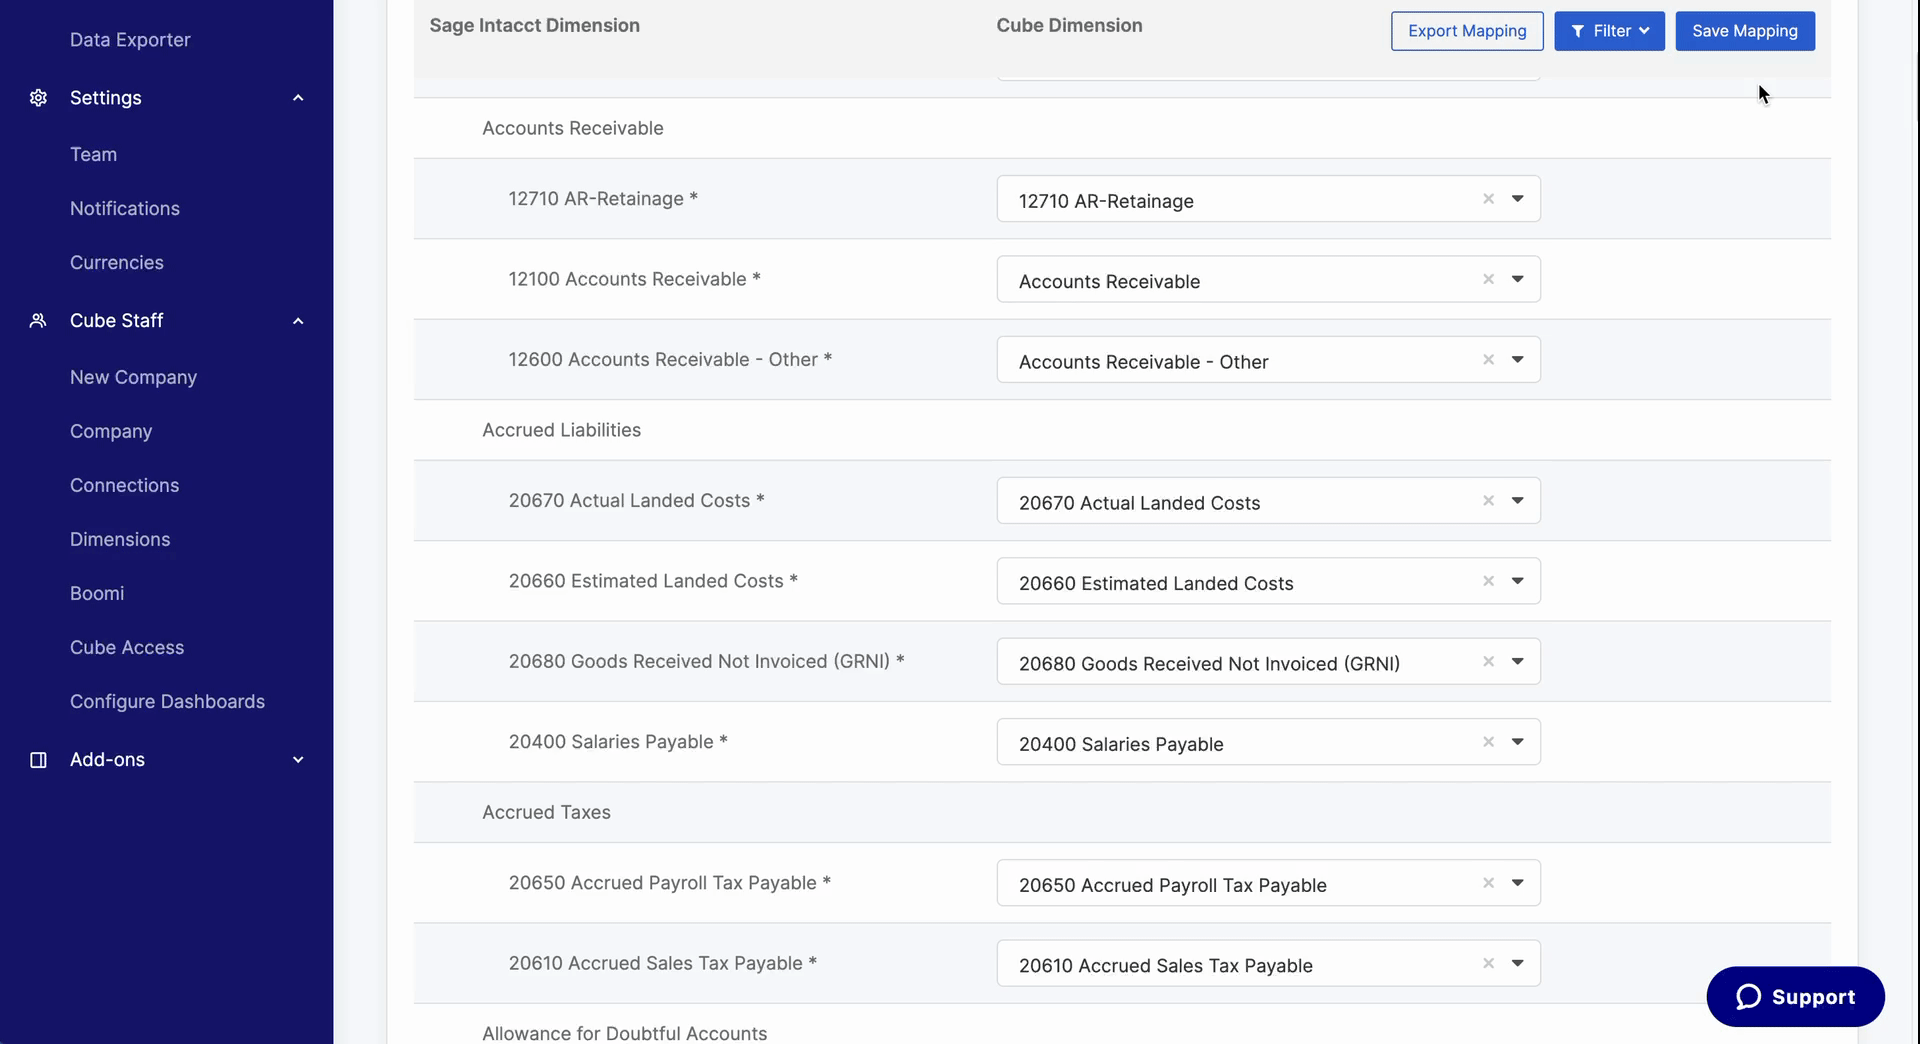Clear the 20680 GRNI mapping
This screenshot has width=1920, height=1044.
pyautogui.click(x=1488, y=662)
